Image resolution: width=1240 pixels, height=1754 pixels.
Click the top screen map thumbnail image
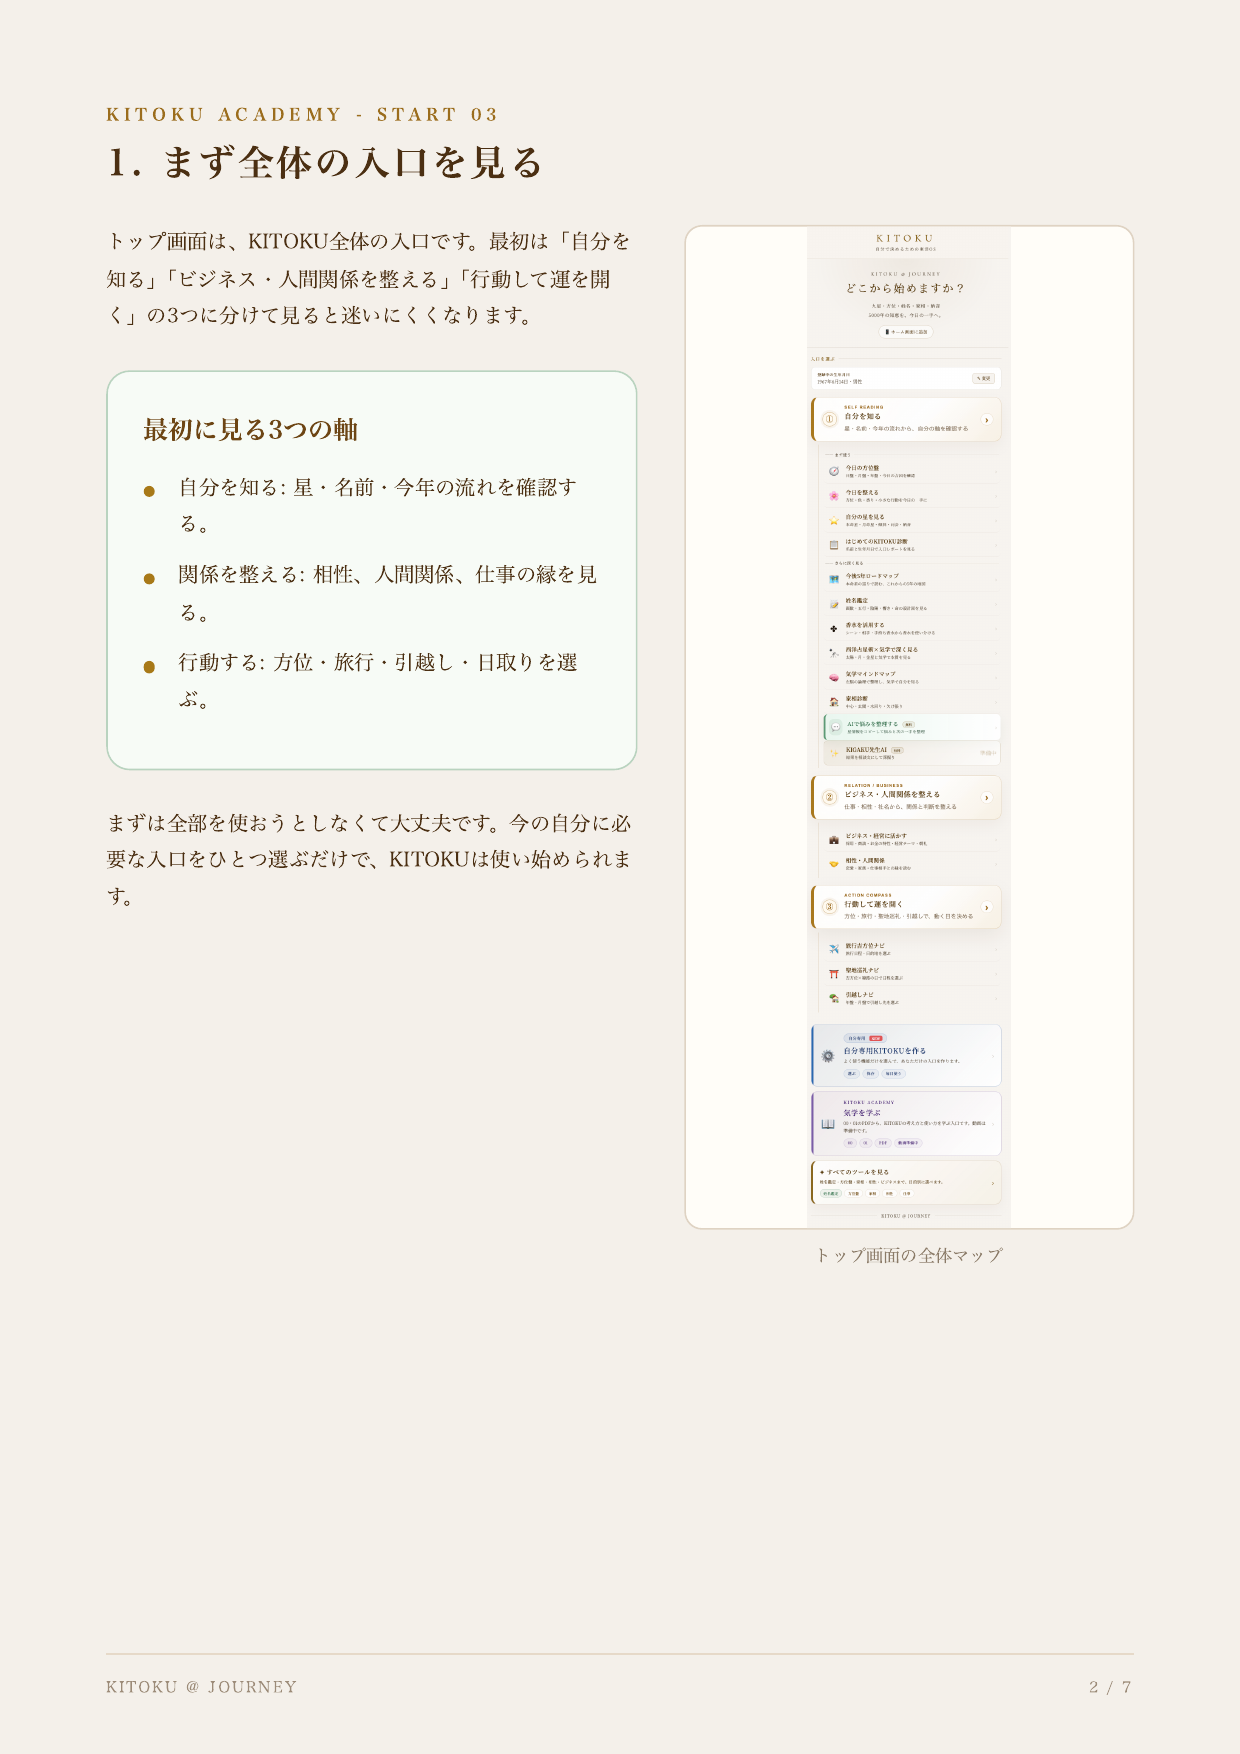(x=909, y=727)
